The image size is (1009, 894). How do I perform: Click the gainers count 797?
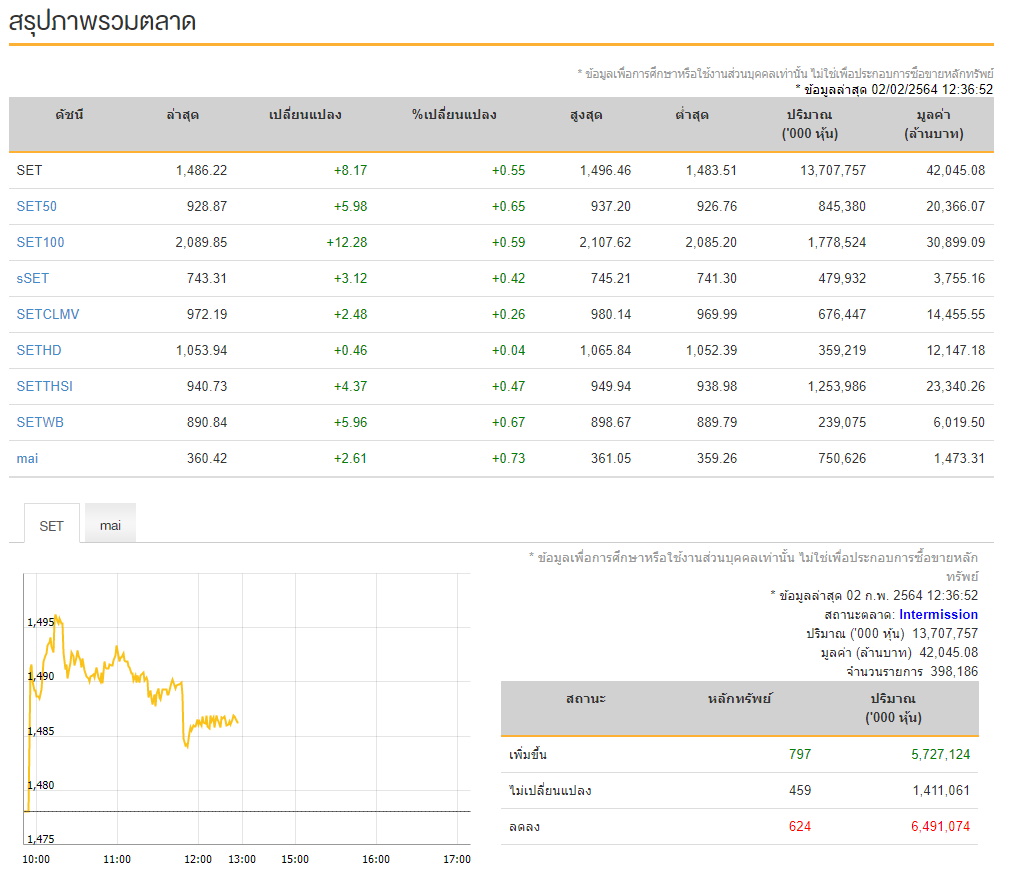pos(800,754)
